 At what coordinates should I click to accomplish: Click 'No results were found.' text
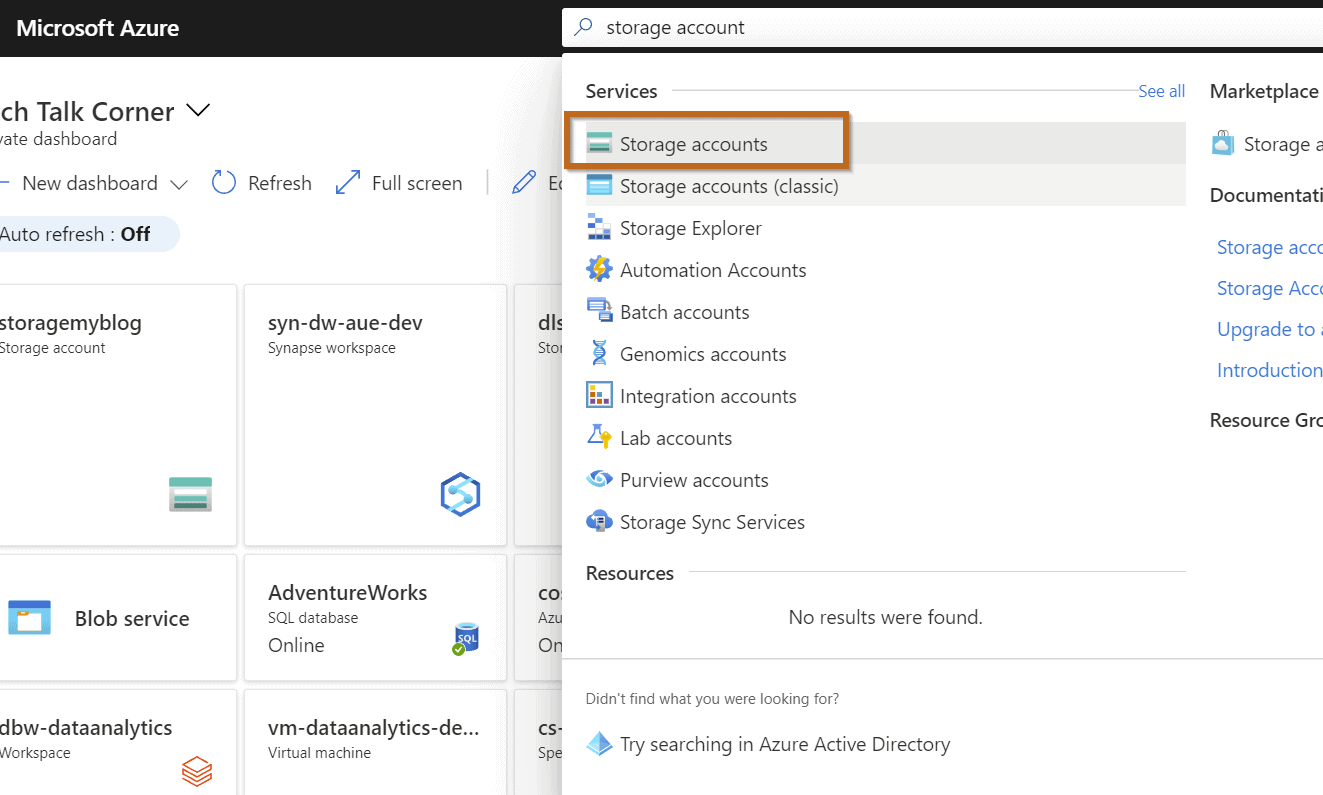(885, 617)
